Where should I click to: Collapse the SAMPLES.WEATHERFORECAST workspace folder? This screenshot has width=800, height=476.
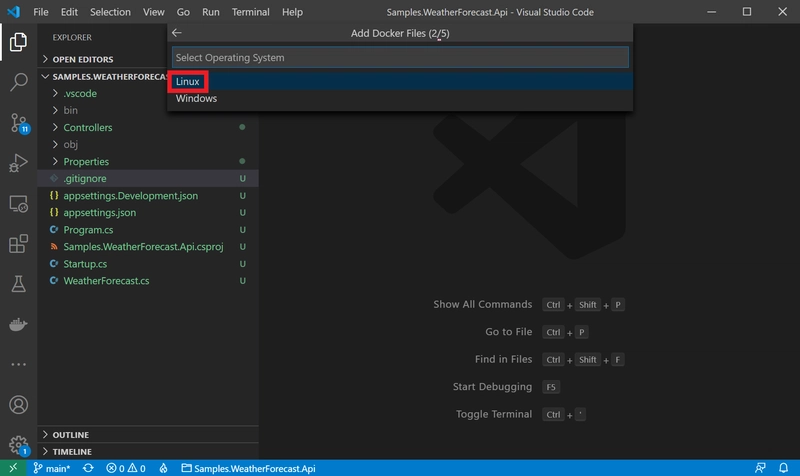pyautogui.click(x=105, y=77)
